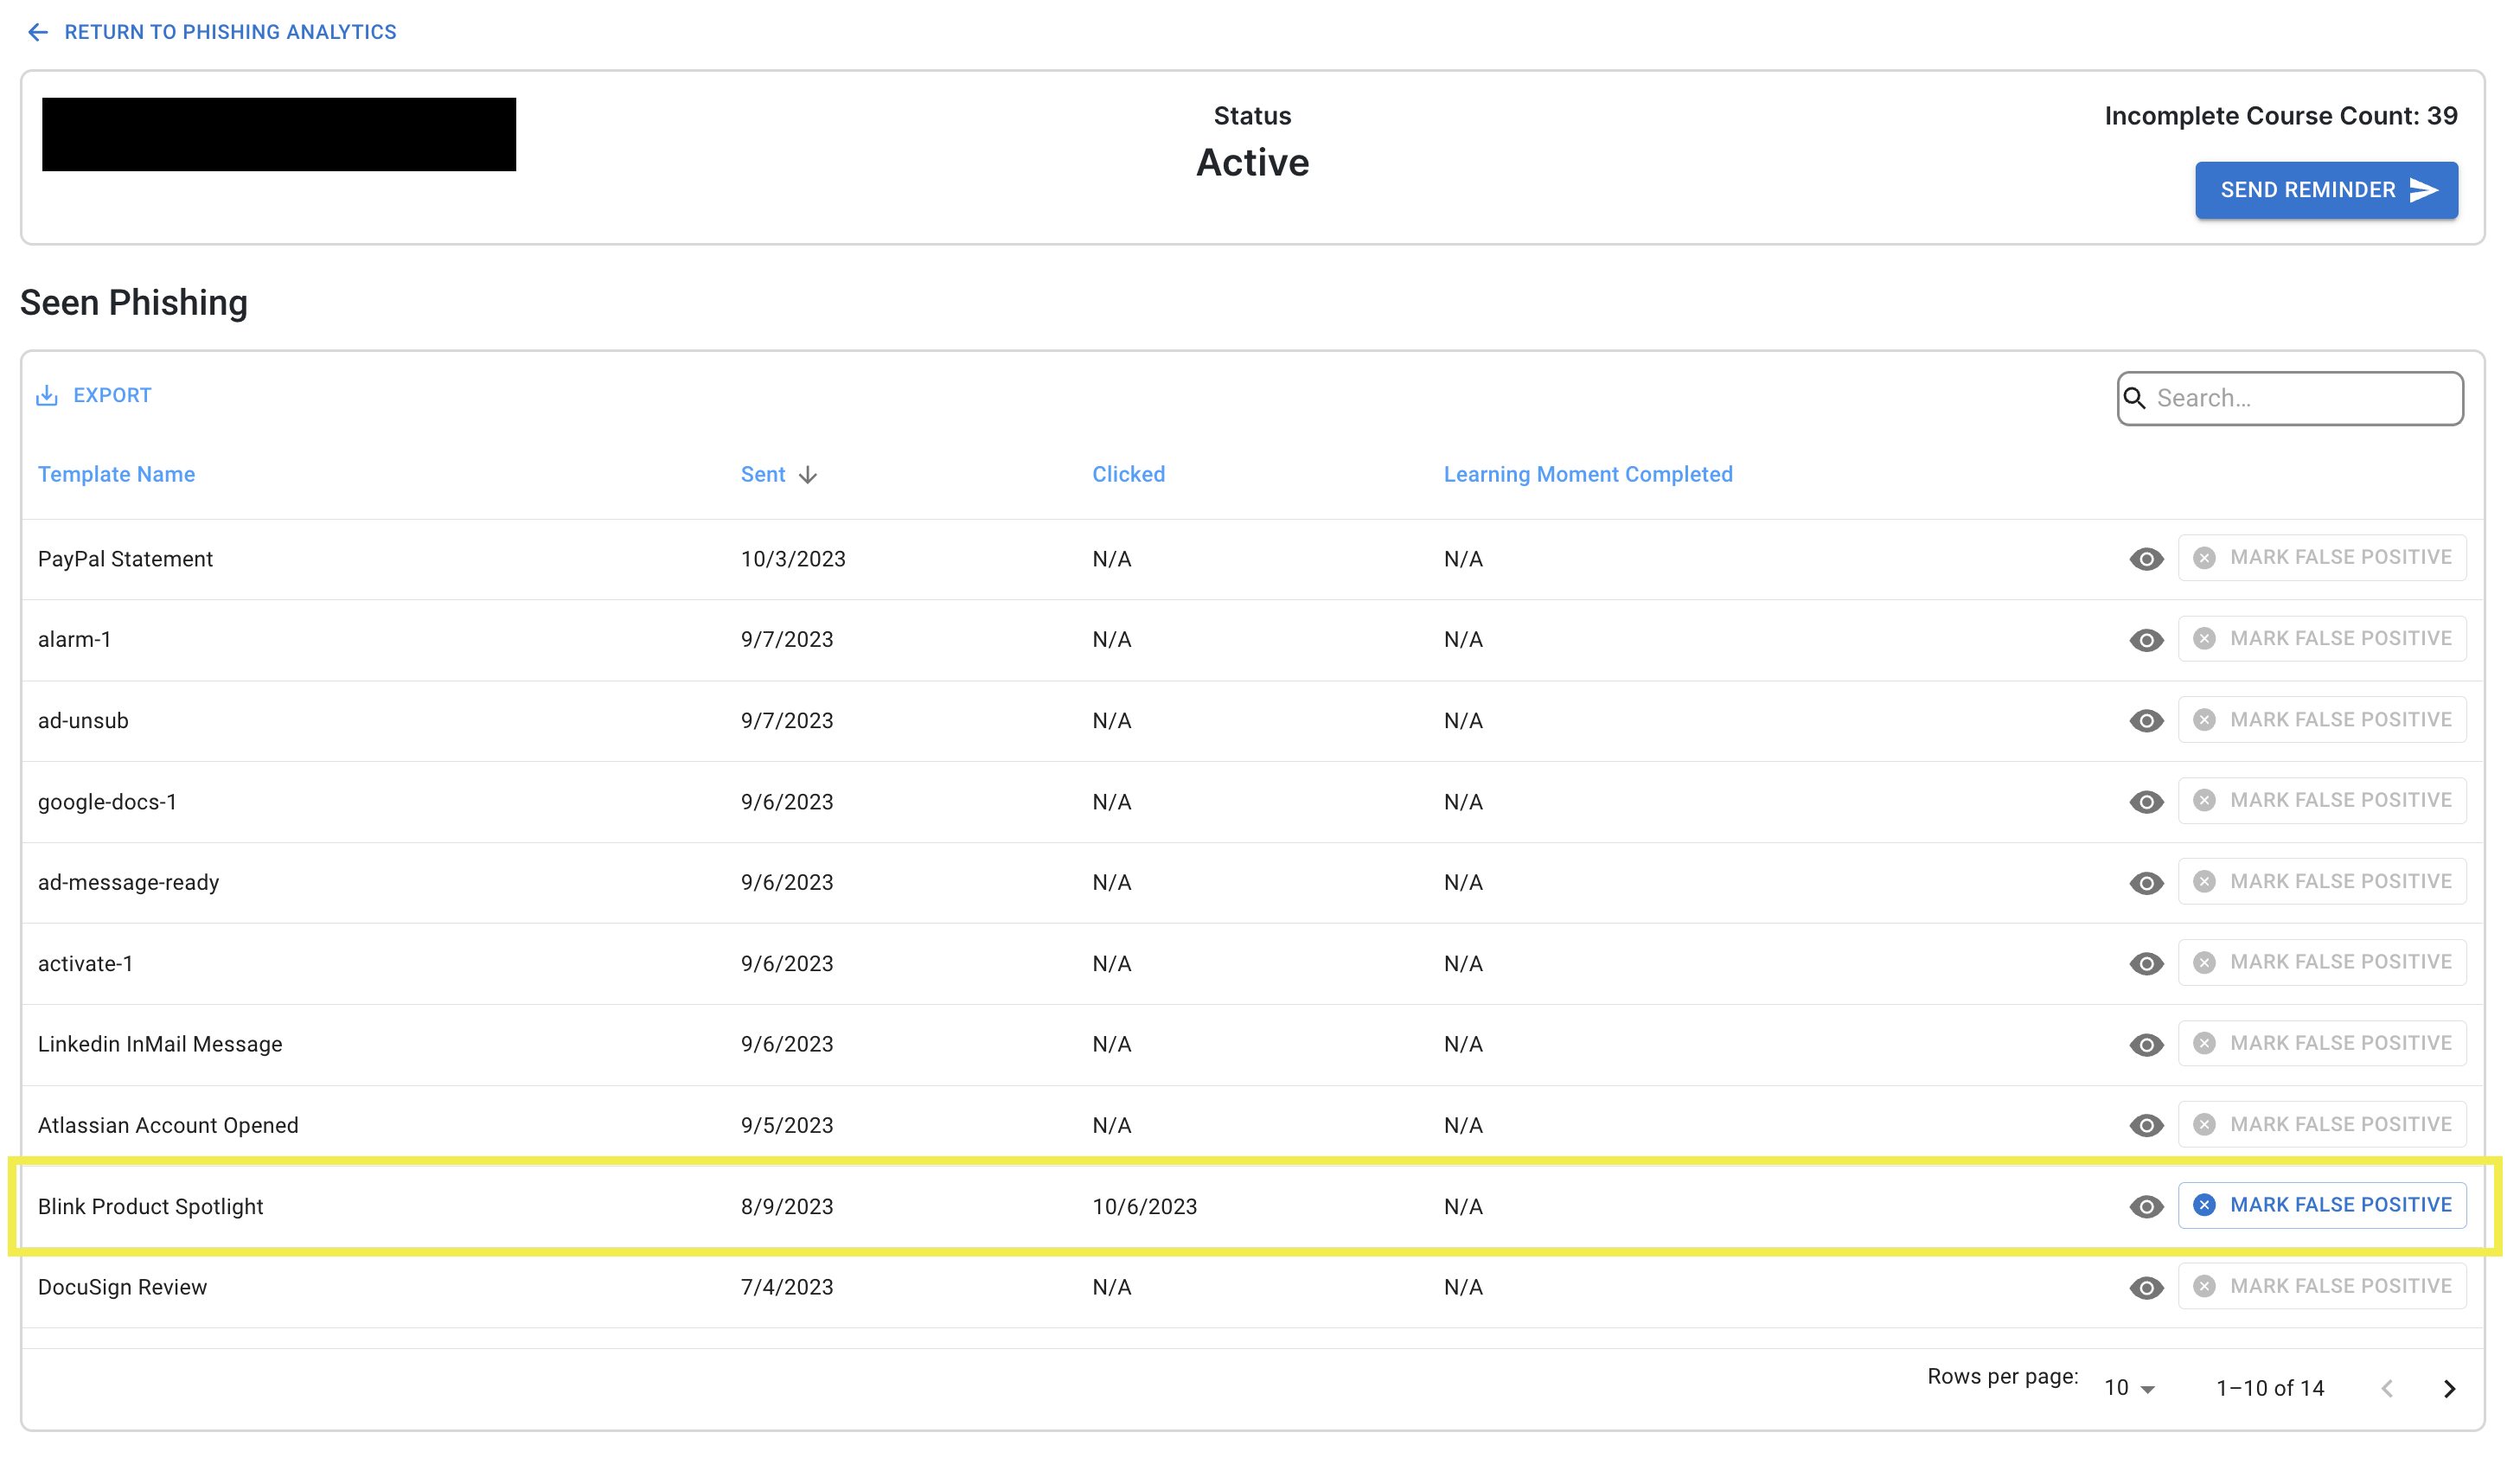Click the ad-message-ready template name
This screenshot has height=1458, width=2520.
(x=128, y=883)
